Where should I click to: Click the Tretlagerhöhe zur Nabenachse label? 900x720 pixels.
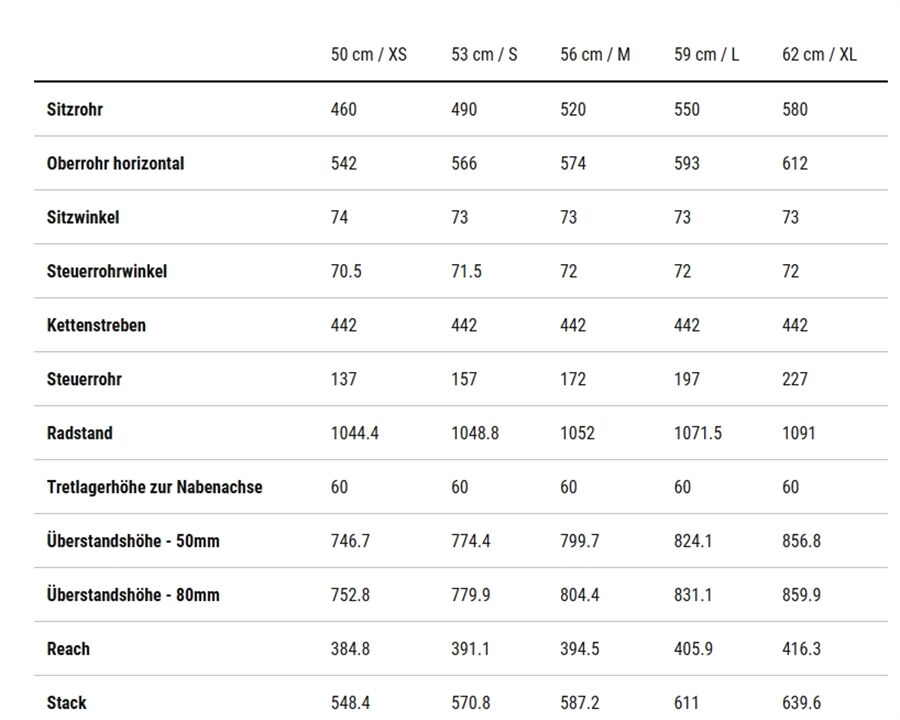[154, 487]
